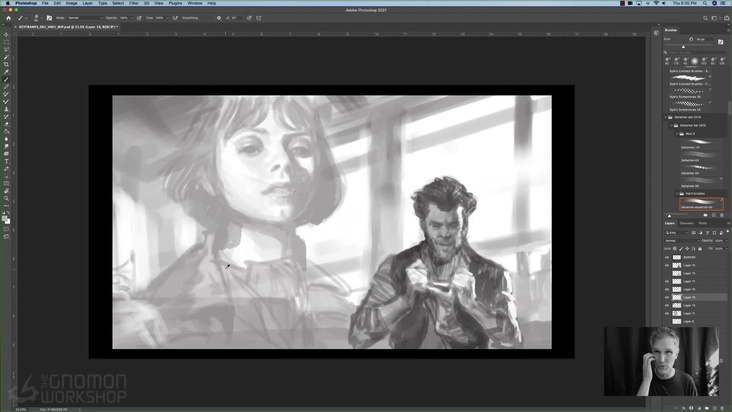Open the search icon top right

click(705, 18)
